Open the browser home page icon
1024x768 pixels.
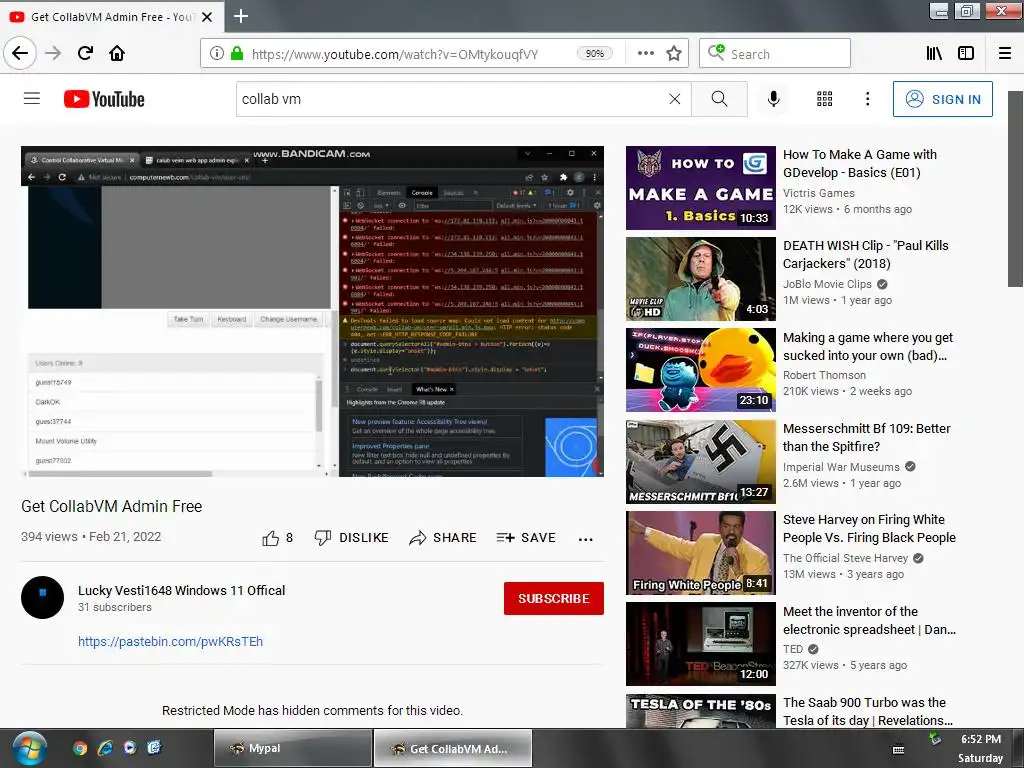pos(117,53)
